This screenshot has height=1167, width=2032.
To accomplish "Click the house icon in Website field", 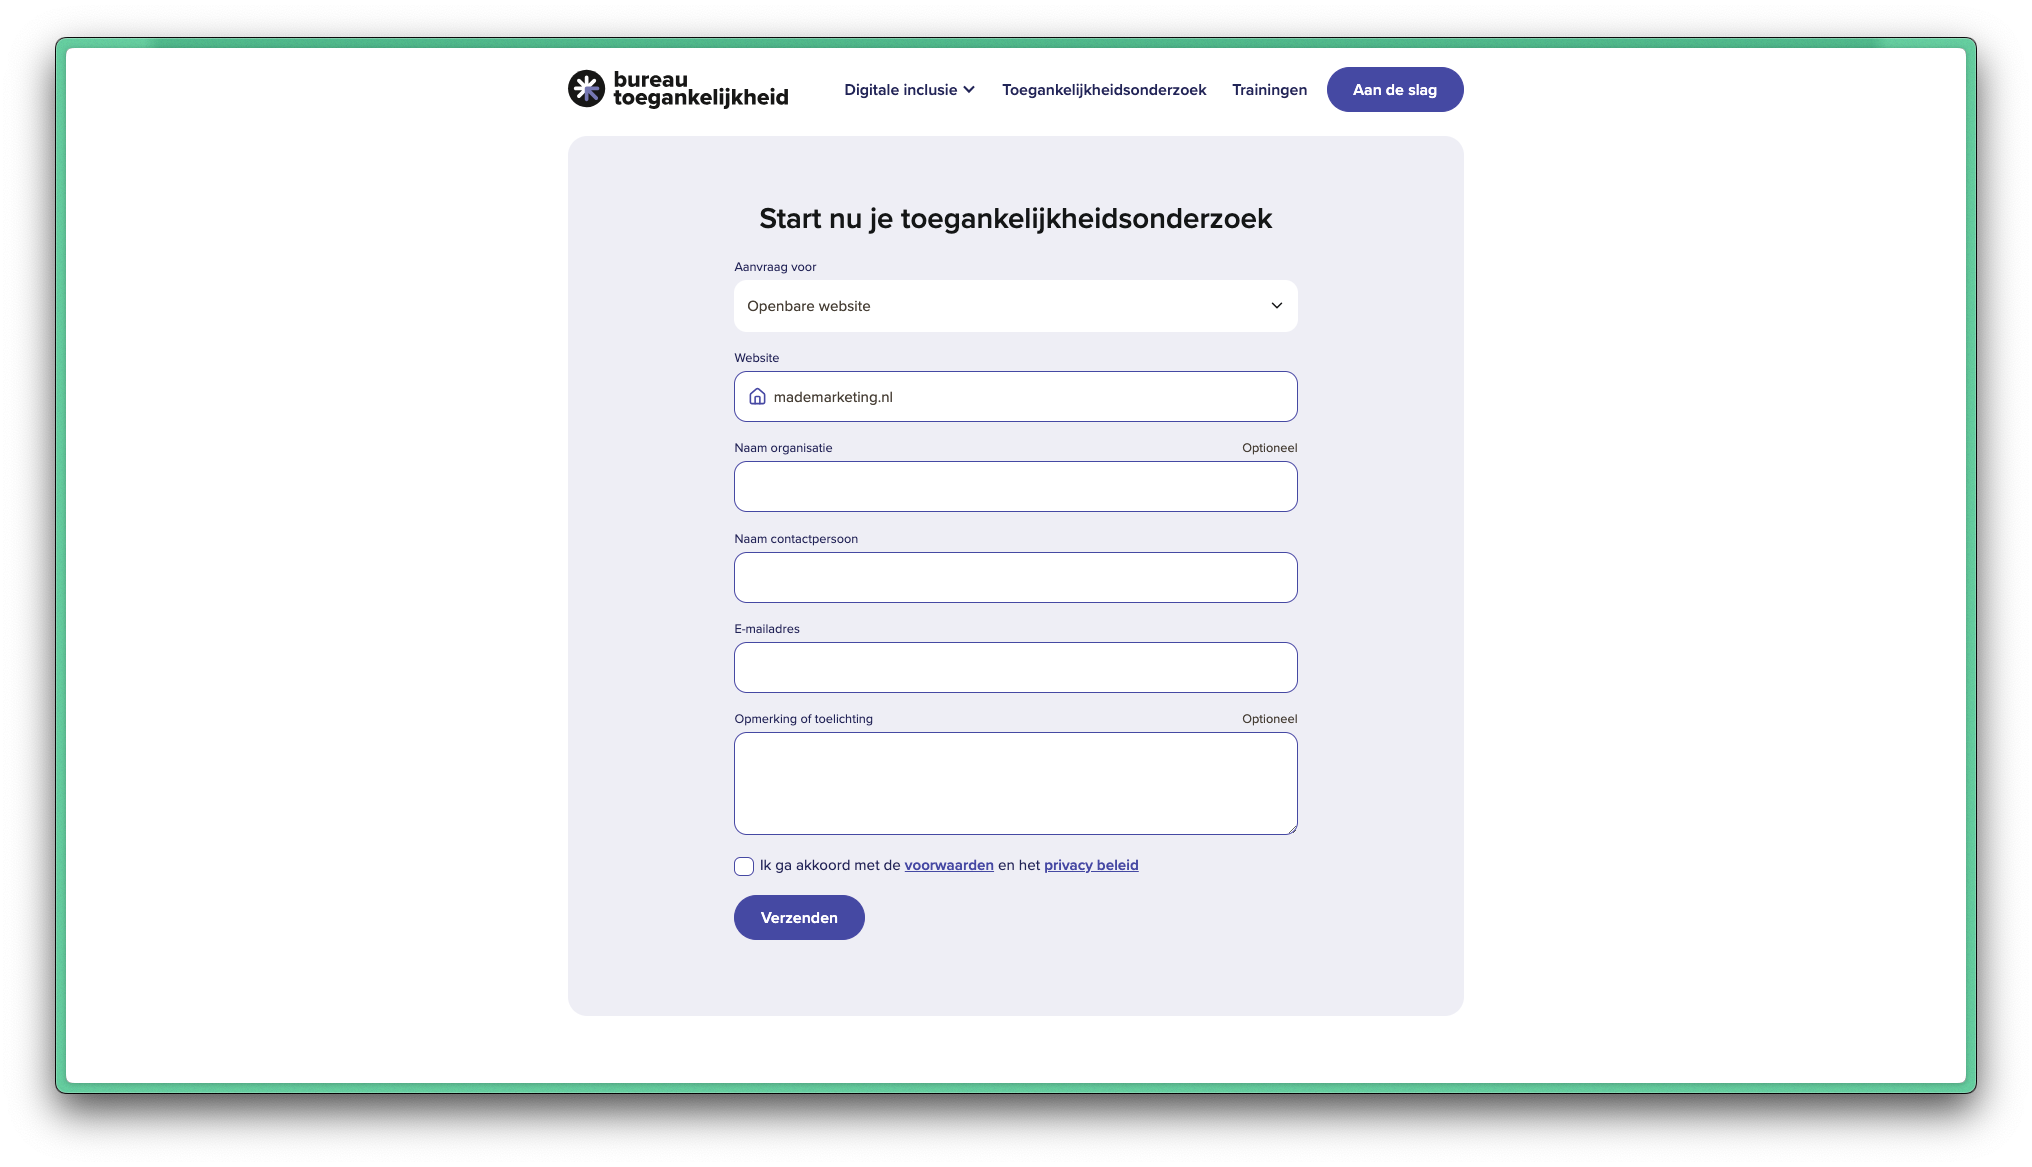I will click(x=757, y=397).
